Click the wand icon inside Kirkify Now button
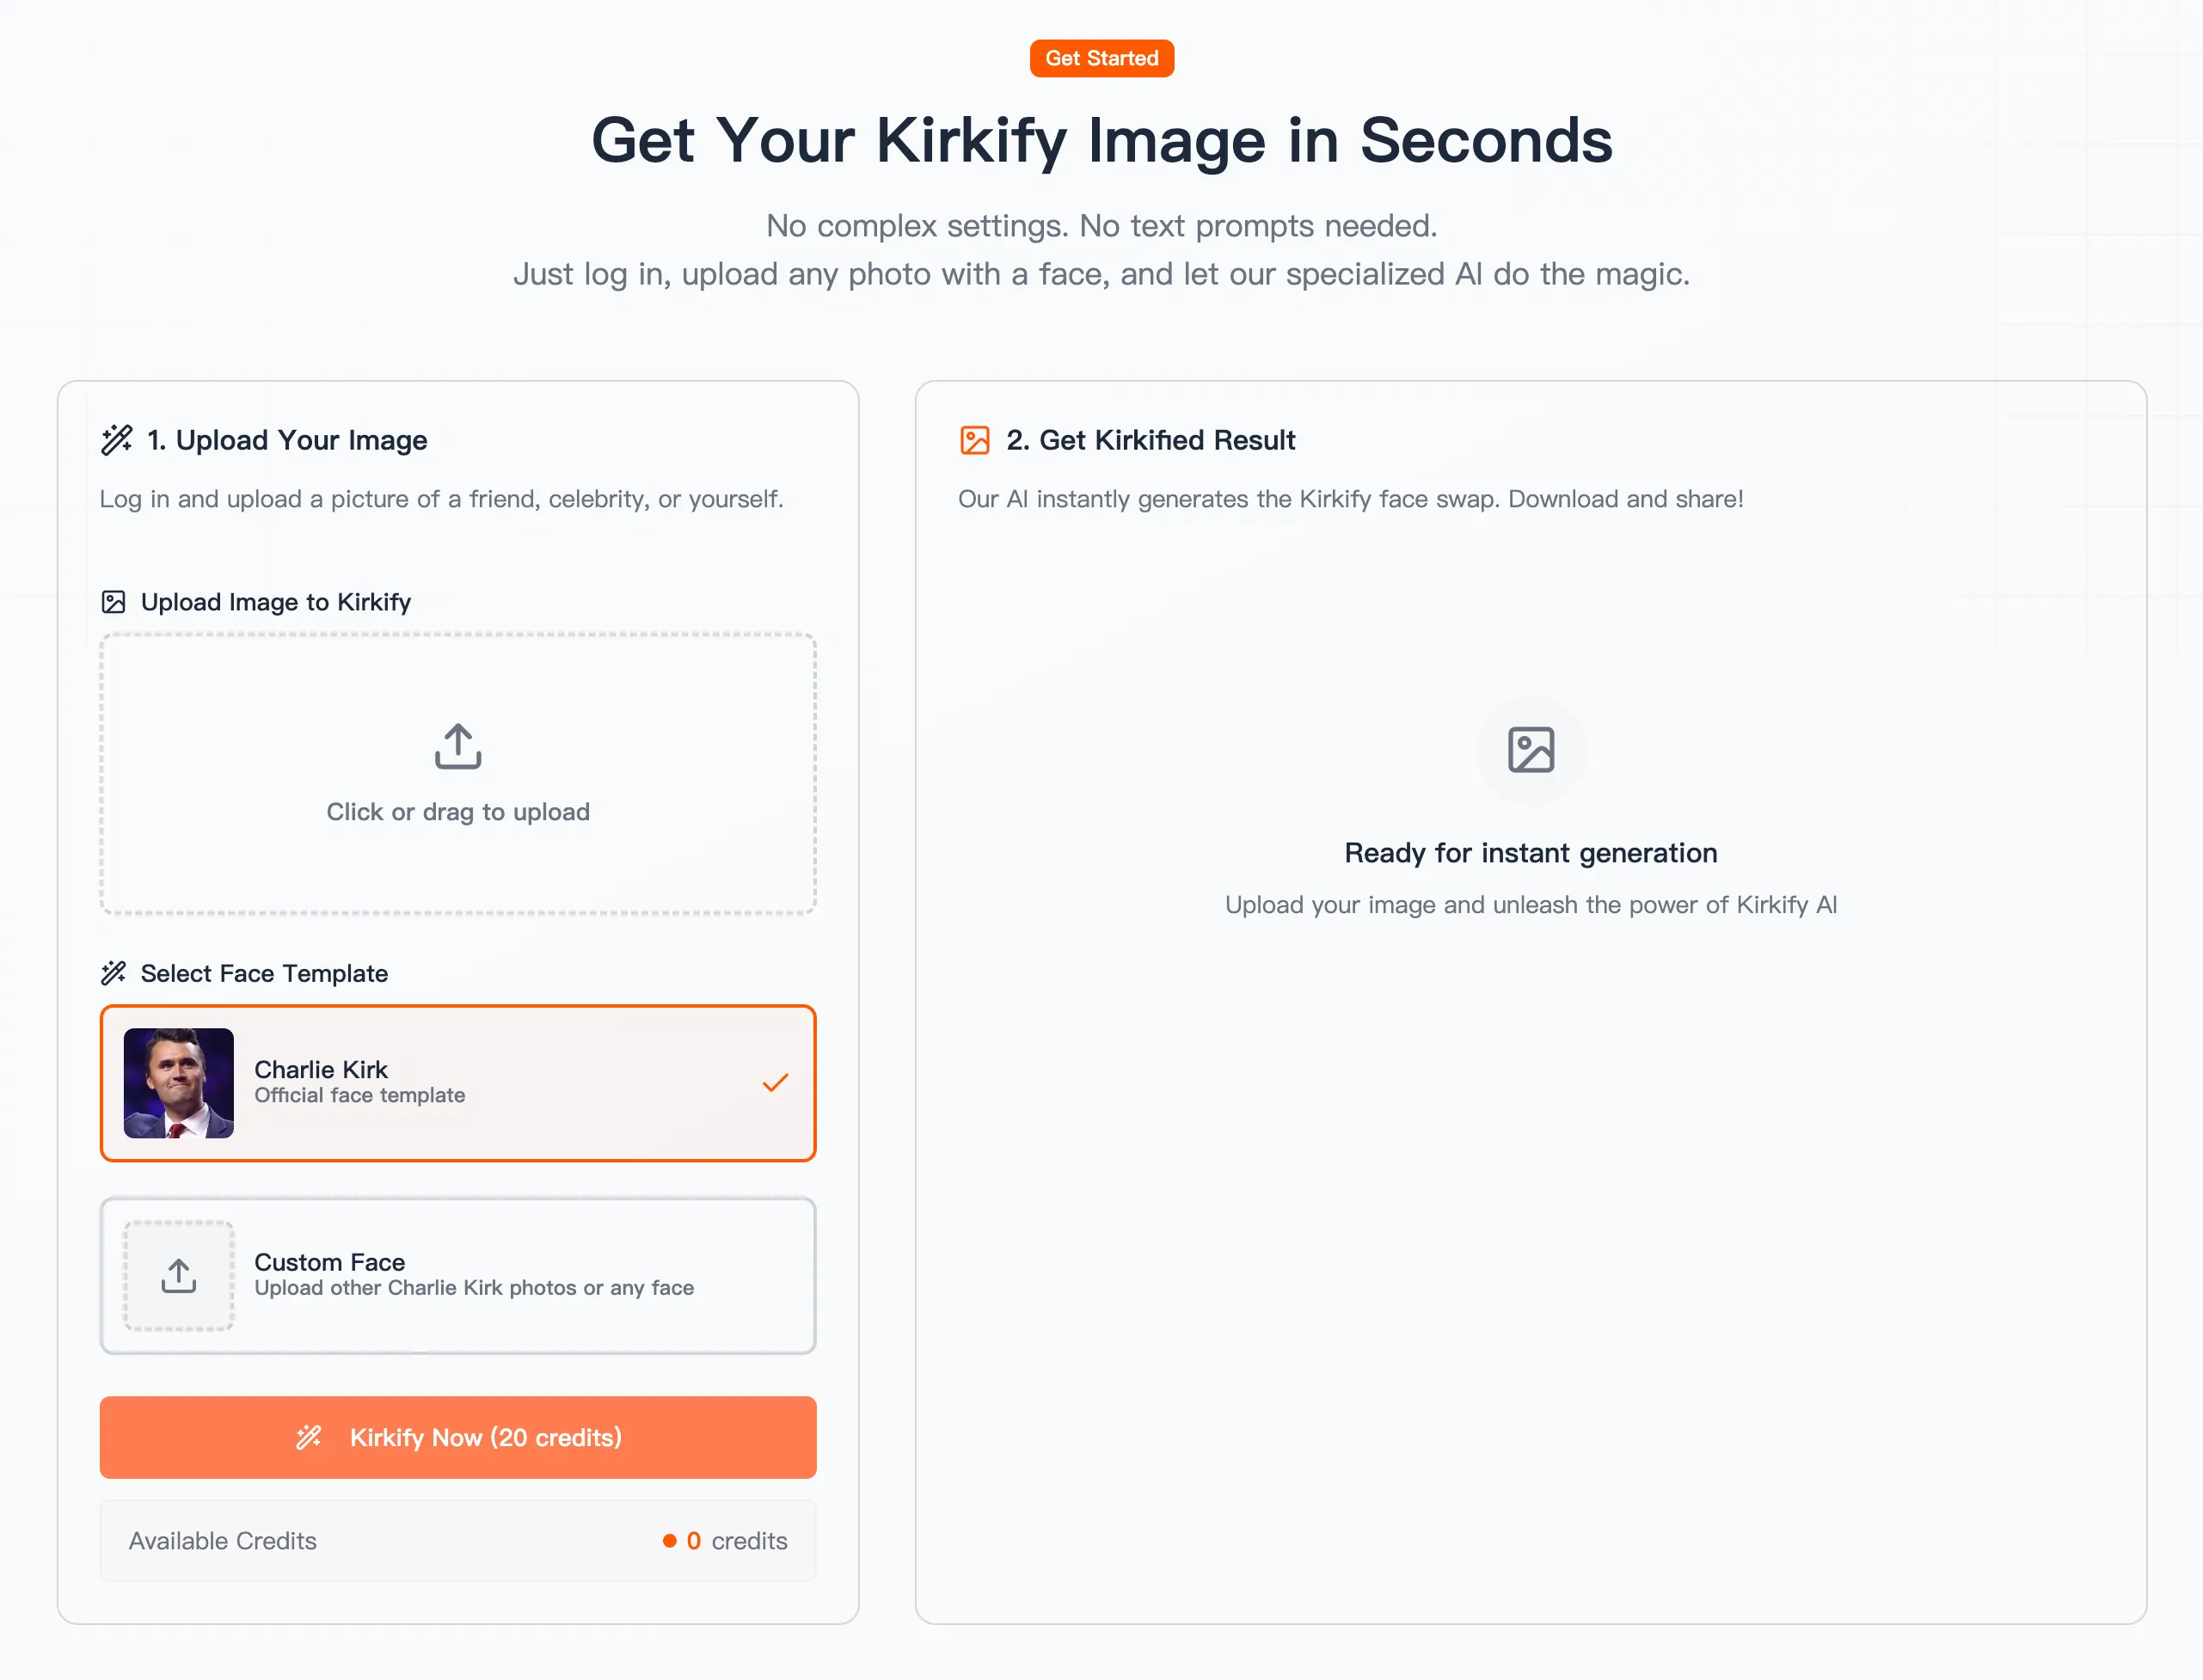2203x1680 pixels. 309,1437
